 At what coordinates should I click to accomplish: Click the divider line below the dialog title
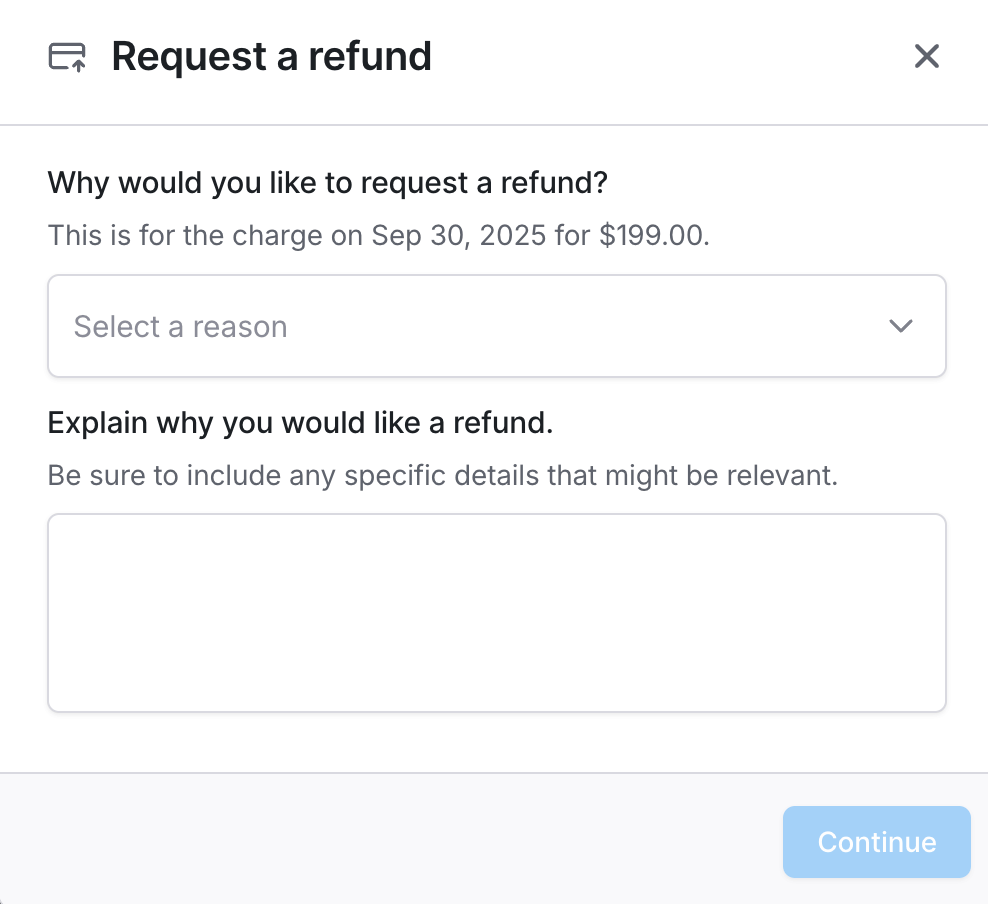point(494,125)
